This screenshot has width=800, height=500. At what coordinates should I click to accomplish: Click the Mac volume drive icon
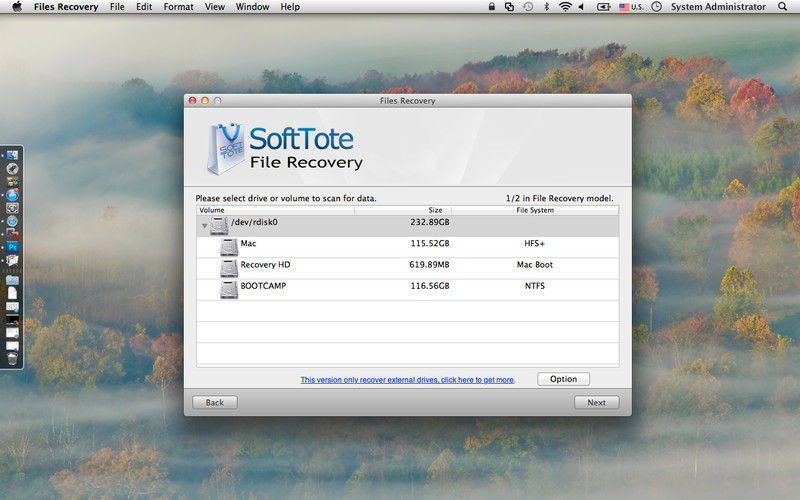pyautogui.click(x=229, y=247)
